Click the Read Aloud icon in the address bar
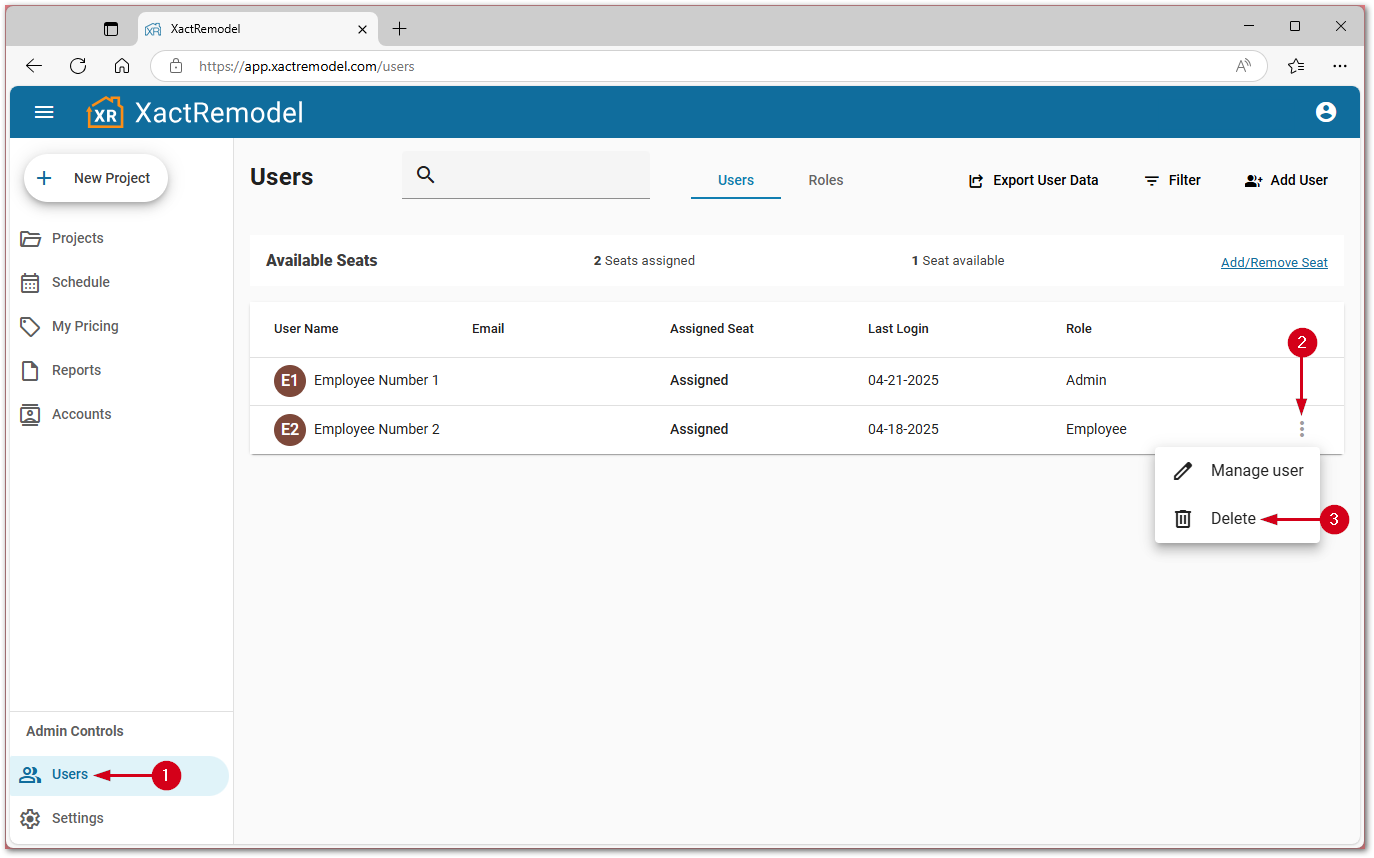 pos(1243,66)
